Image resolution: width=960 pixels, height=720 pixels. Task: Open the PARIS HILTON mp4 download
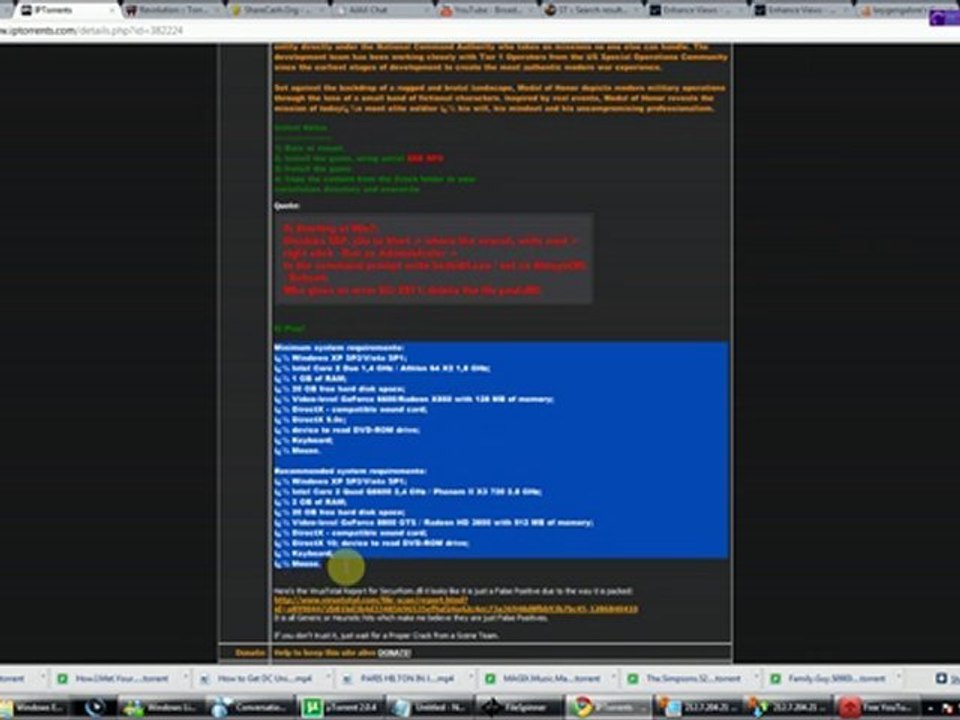pos(399,678)
